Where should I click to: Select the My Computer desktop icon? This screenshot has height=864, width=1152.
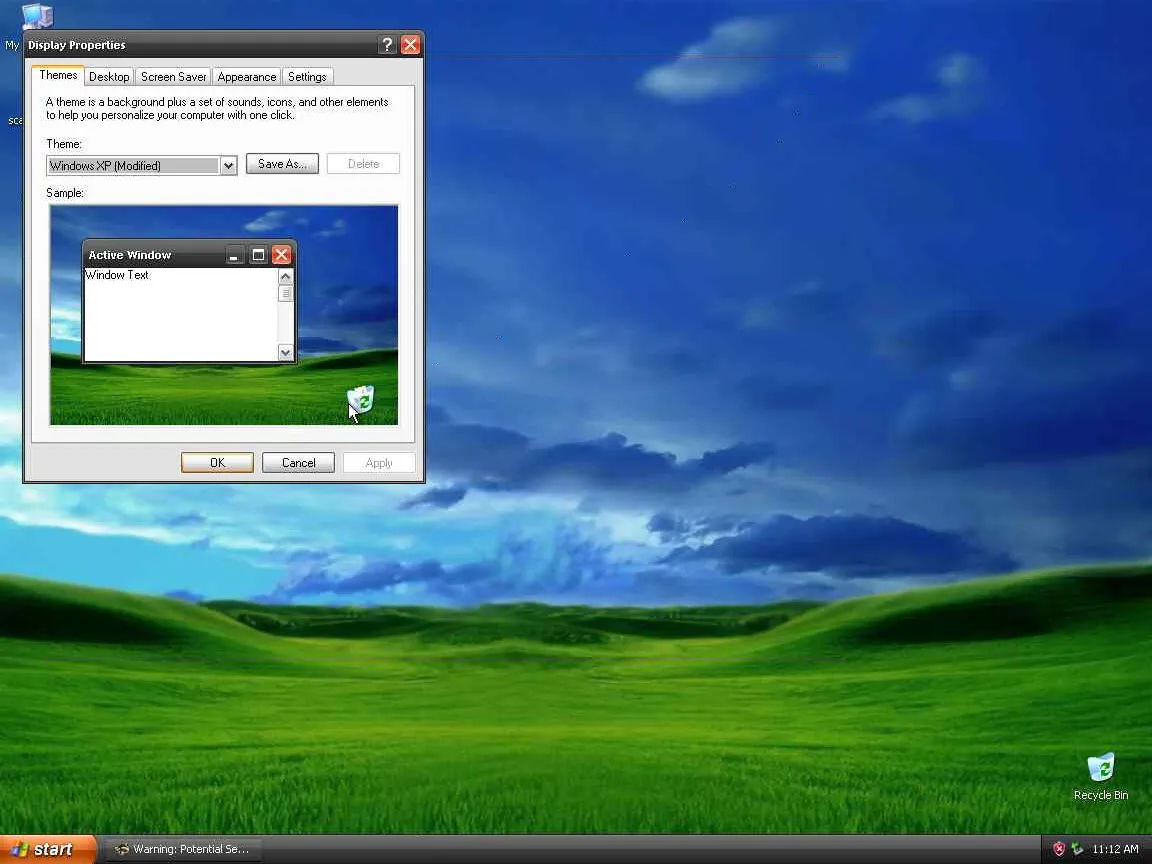pos(37,16)
